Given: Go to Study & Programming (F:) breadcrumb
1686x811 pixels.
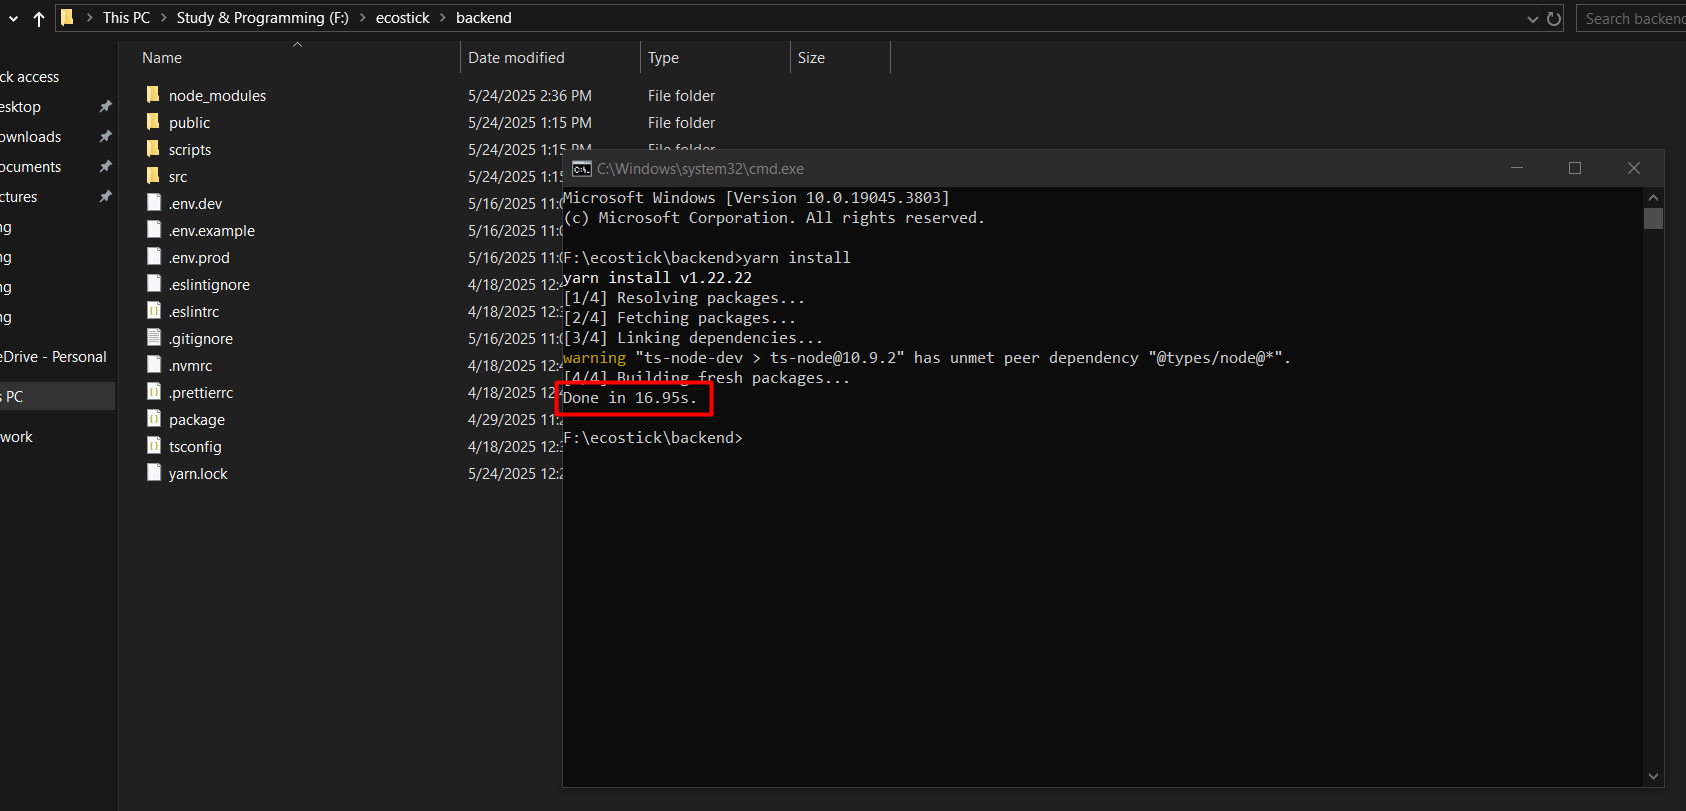Looking at the screenshot, I should tap(263, 18).
